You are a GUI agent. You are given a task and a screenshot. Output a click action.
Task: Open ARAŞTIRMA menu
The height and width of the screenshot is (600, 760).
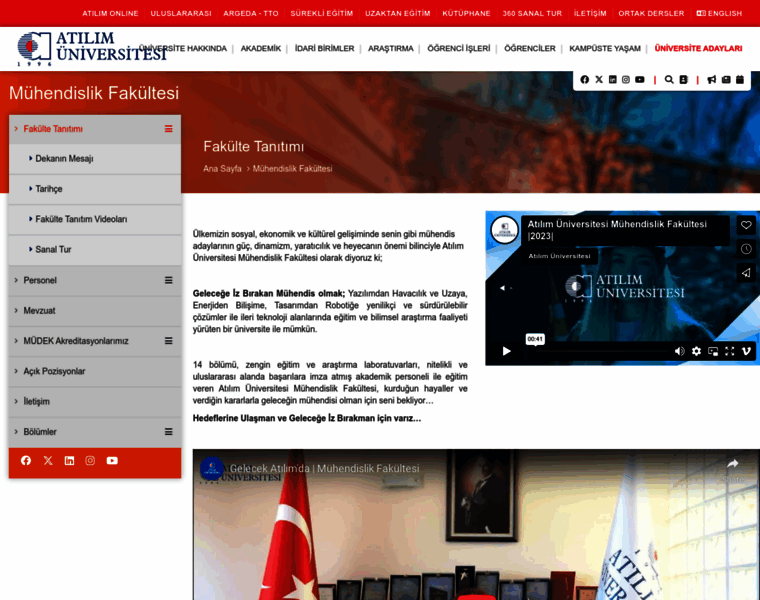tap(391, 48)
